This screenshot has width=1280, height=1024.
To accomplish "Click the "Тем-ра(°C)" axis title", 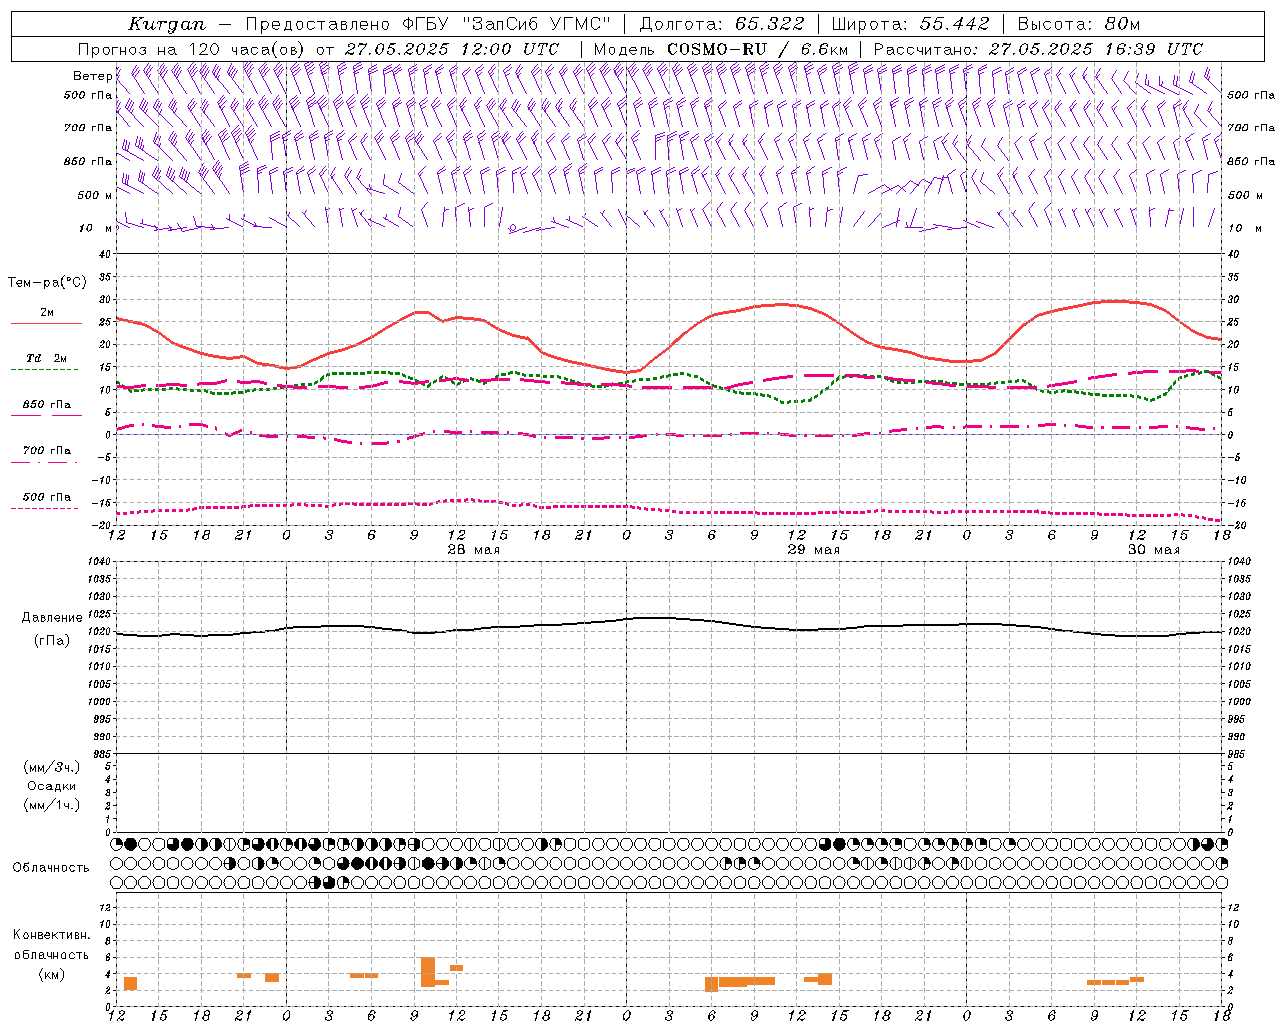I will 47,283.
